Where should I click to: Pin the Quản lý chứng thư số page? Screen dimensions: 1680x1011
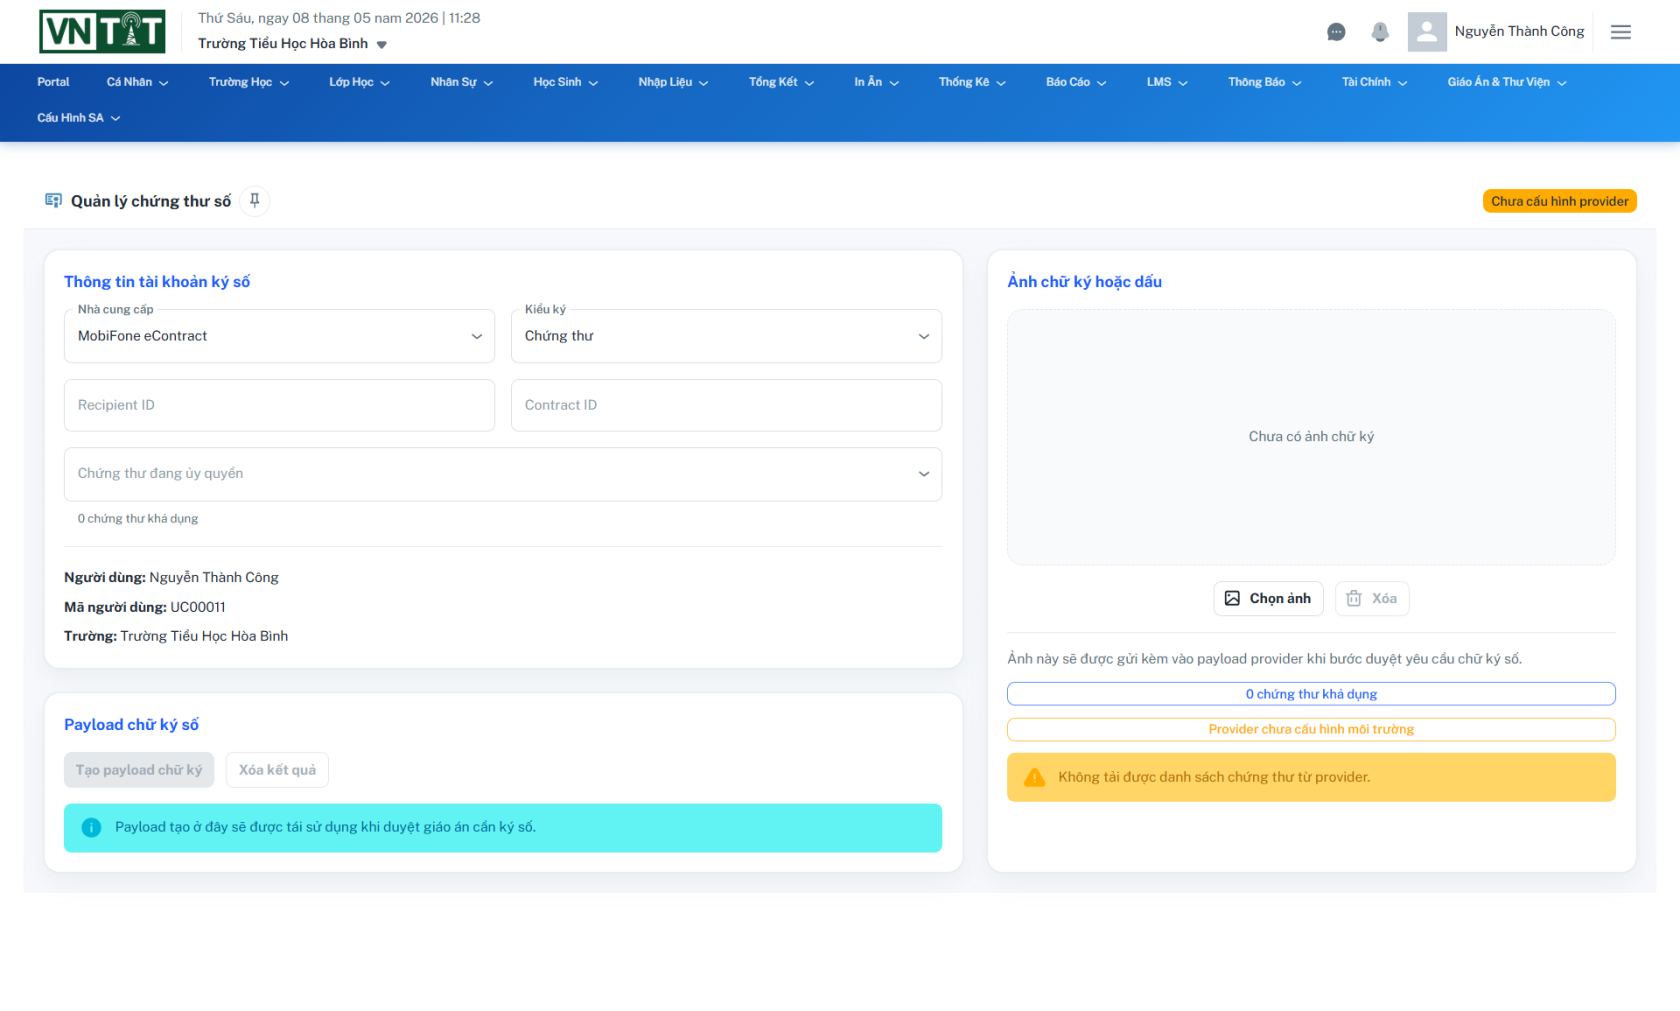tap(255, 201)
